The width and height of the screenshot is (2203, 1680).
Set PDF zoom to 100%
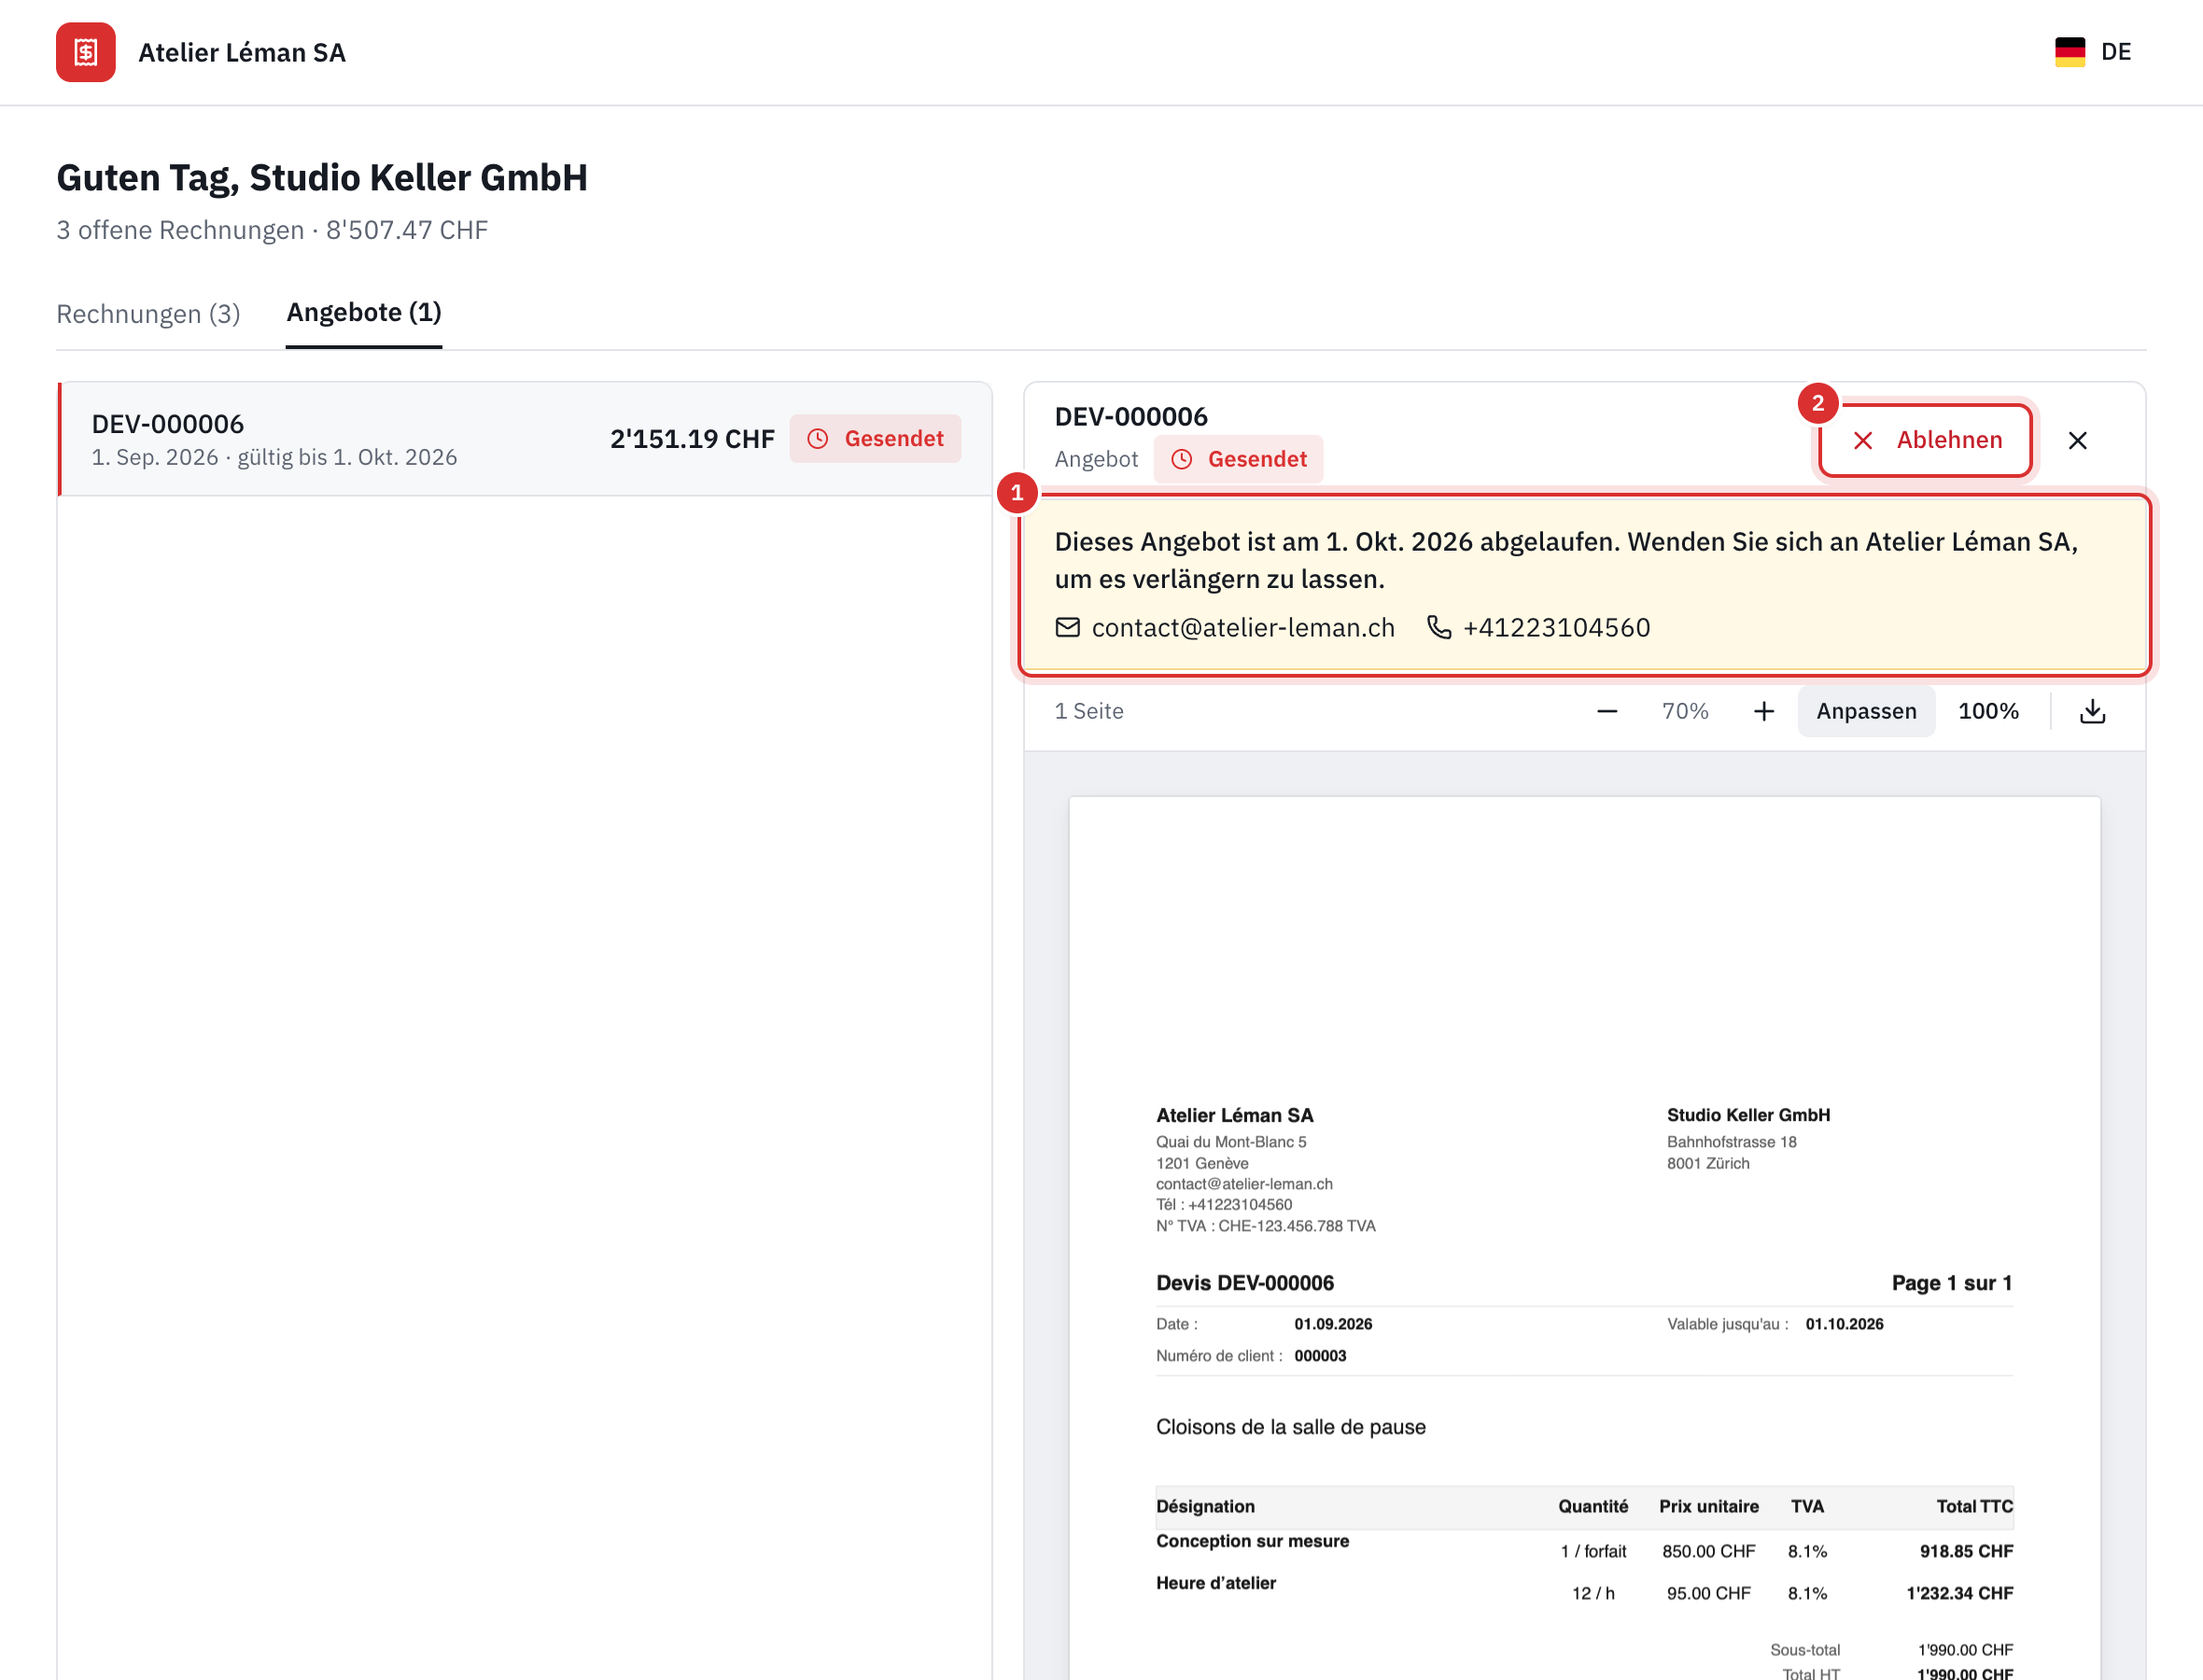(1988, 711)
